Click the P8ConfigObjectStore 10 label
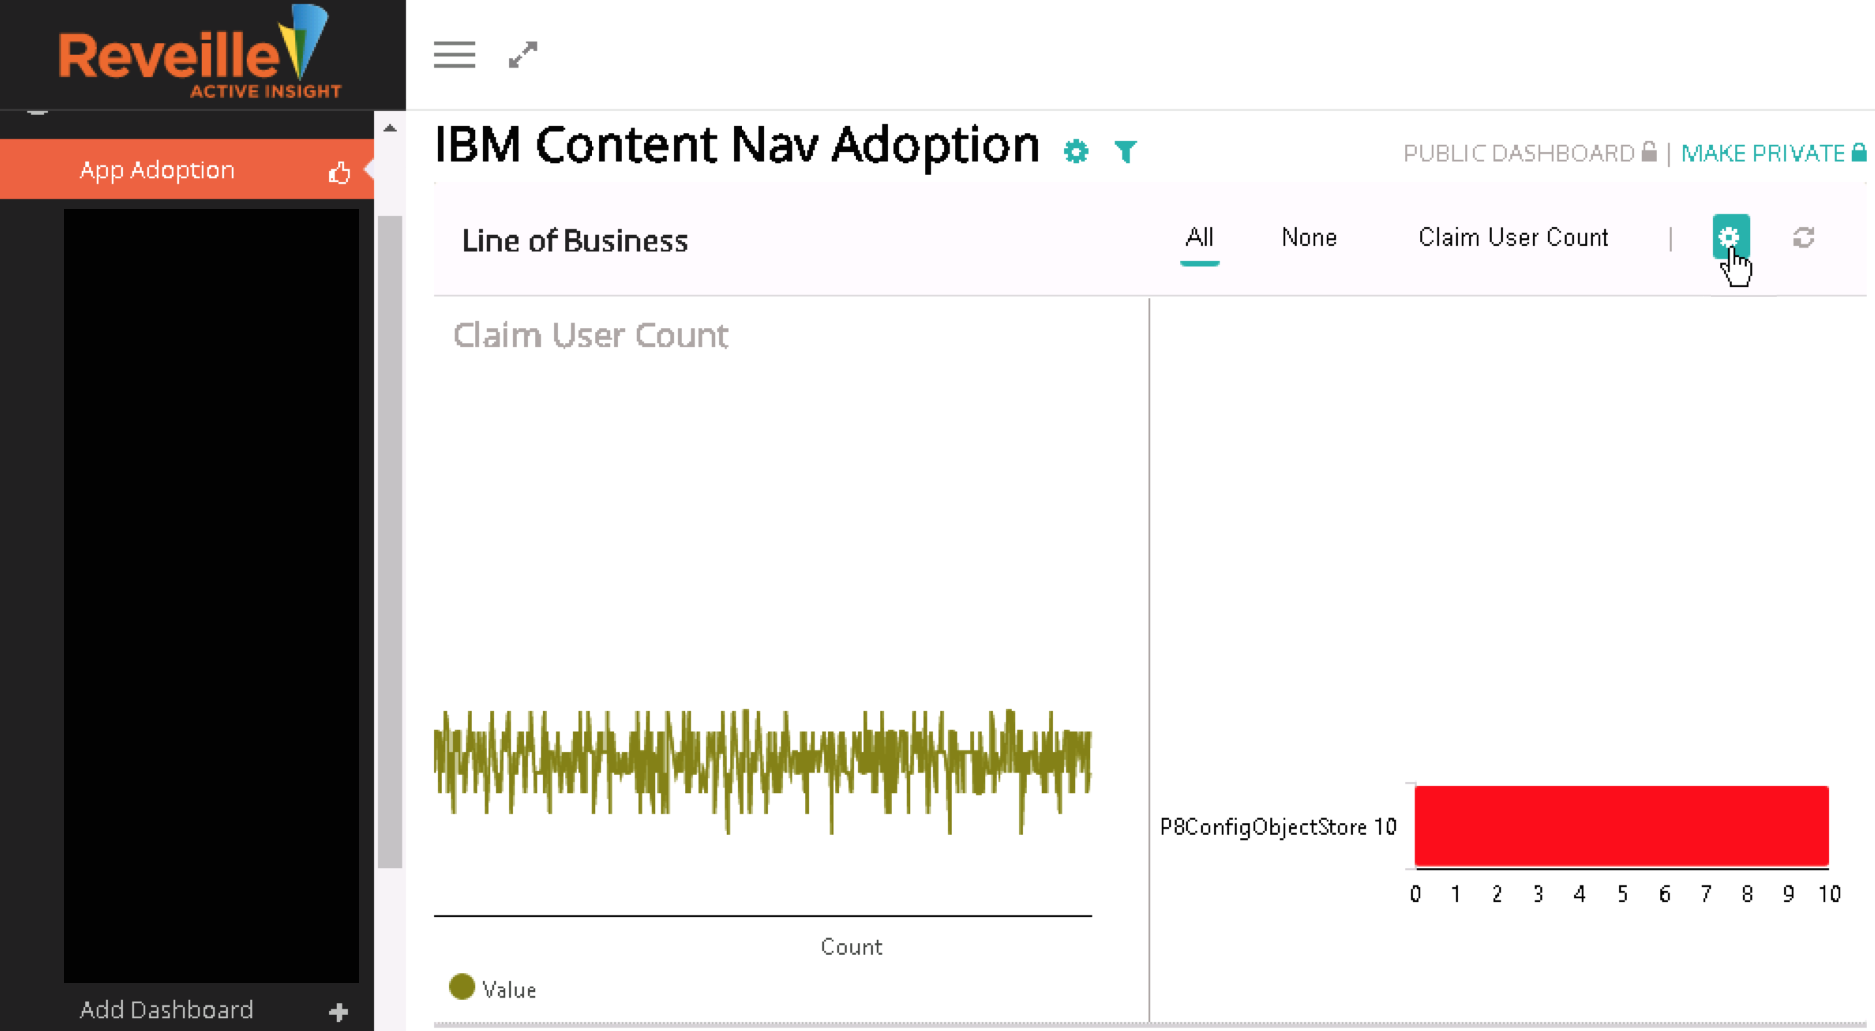The width and height of the screenshot is (1875, 1031). [x=1278, y=827]
